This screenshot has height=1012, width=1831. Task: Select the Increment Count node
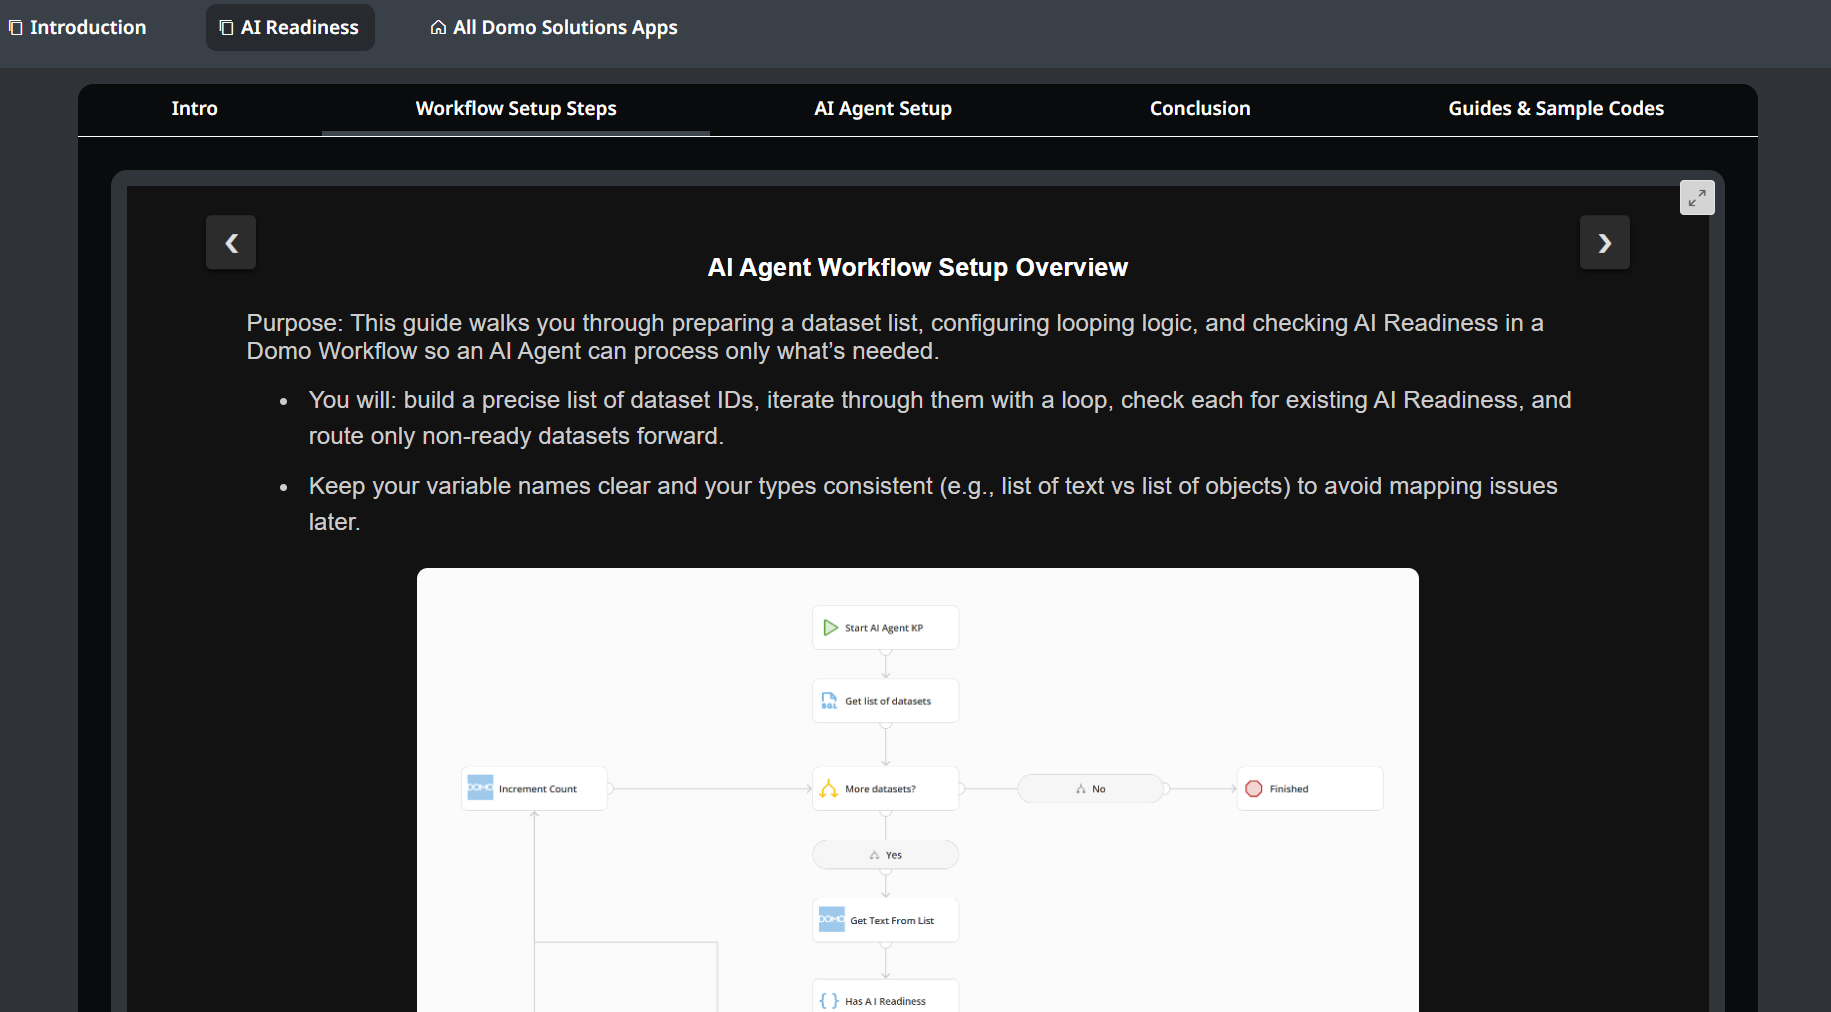click(x=534, y=788)
